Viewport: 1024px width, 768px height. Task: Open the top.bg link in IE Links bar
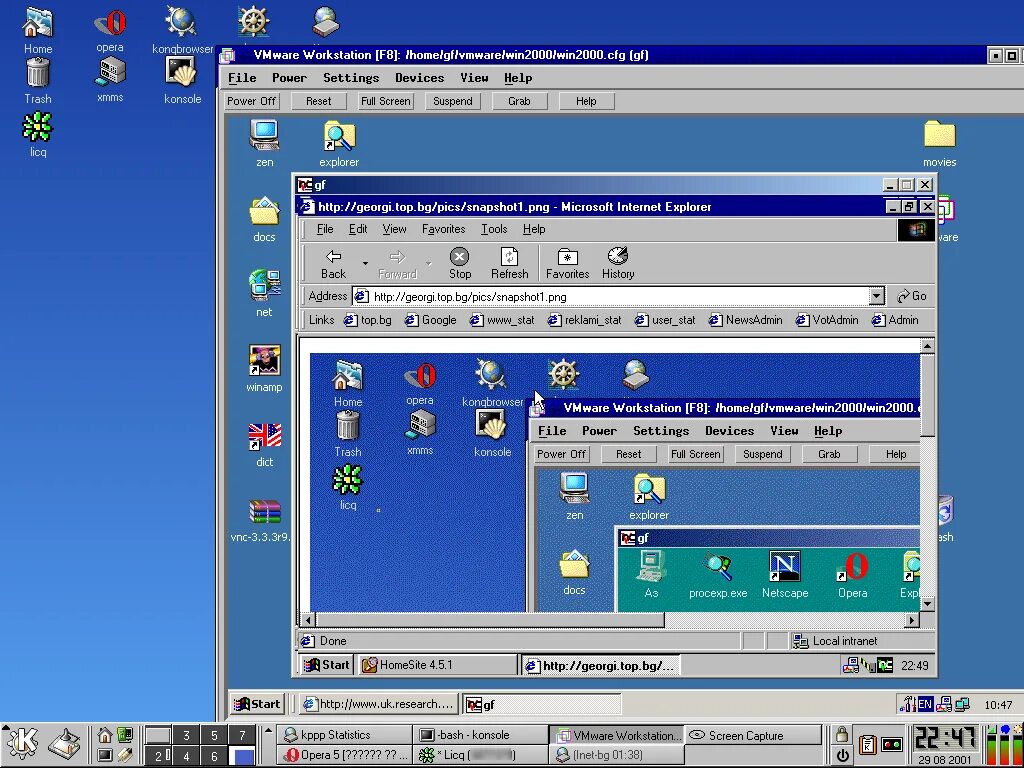pyautogui.click(x=368, y=320)
